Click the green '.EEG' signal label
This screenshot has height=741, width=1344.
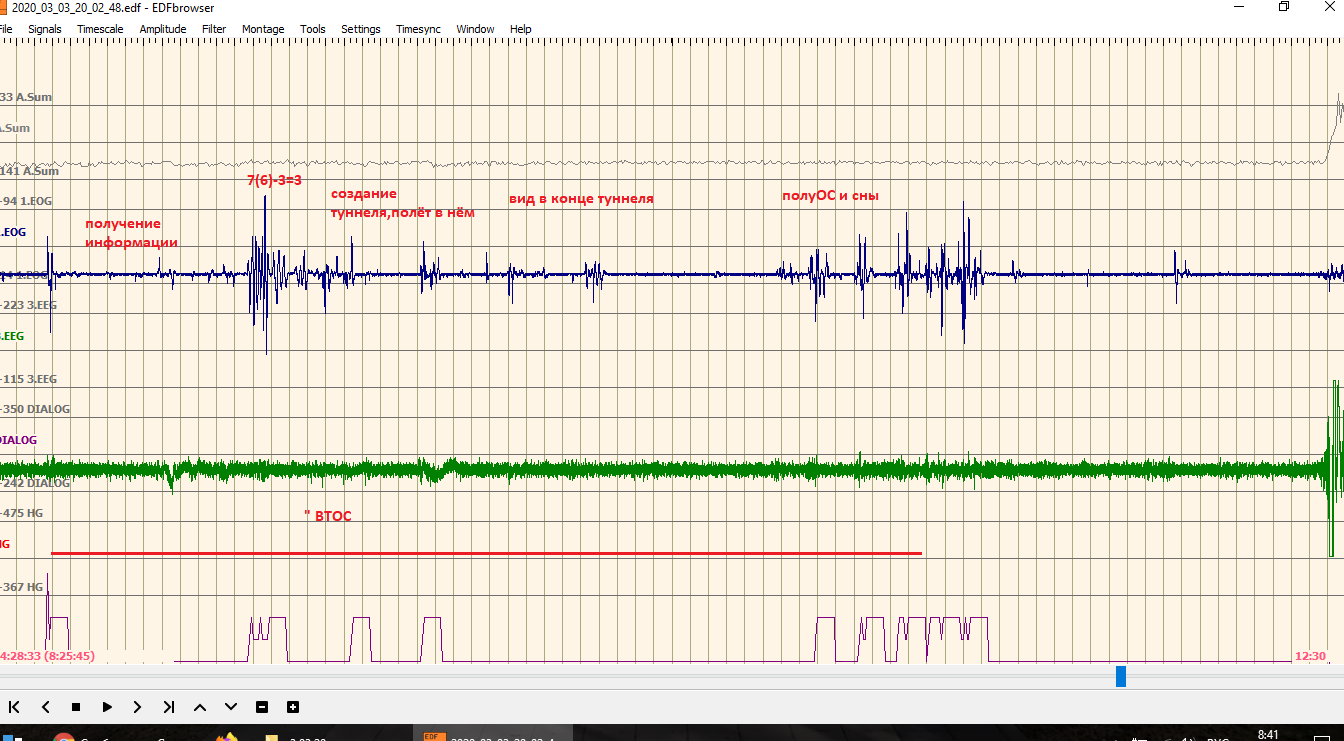pos(12,336)
